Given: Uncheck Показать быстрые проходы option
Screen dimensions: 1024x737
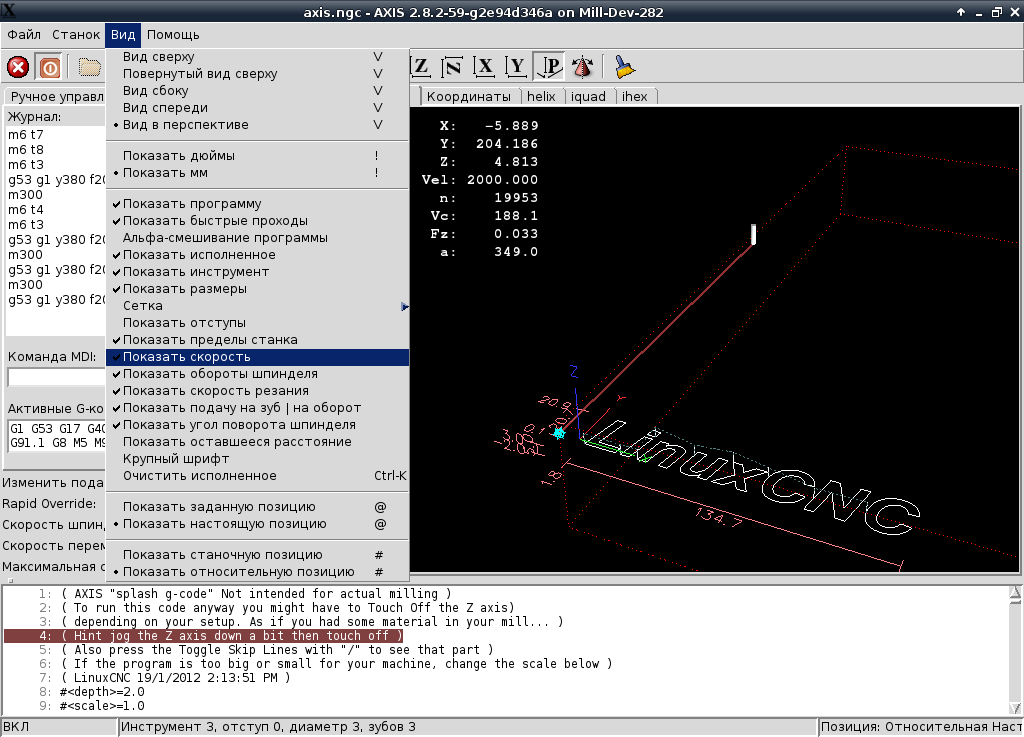Looking at the screenshot, I should (215, 221).
